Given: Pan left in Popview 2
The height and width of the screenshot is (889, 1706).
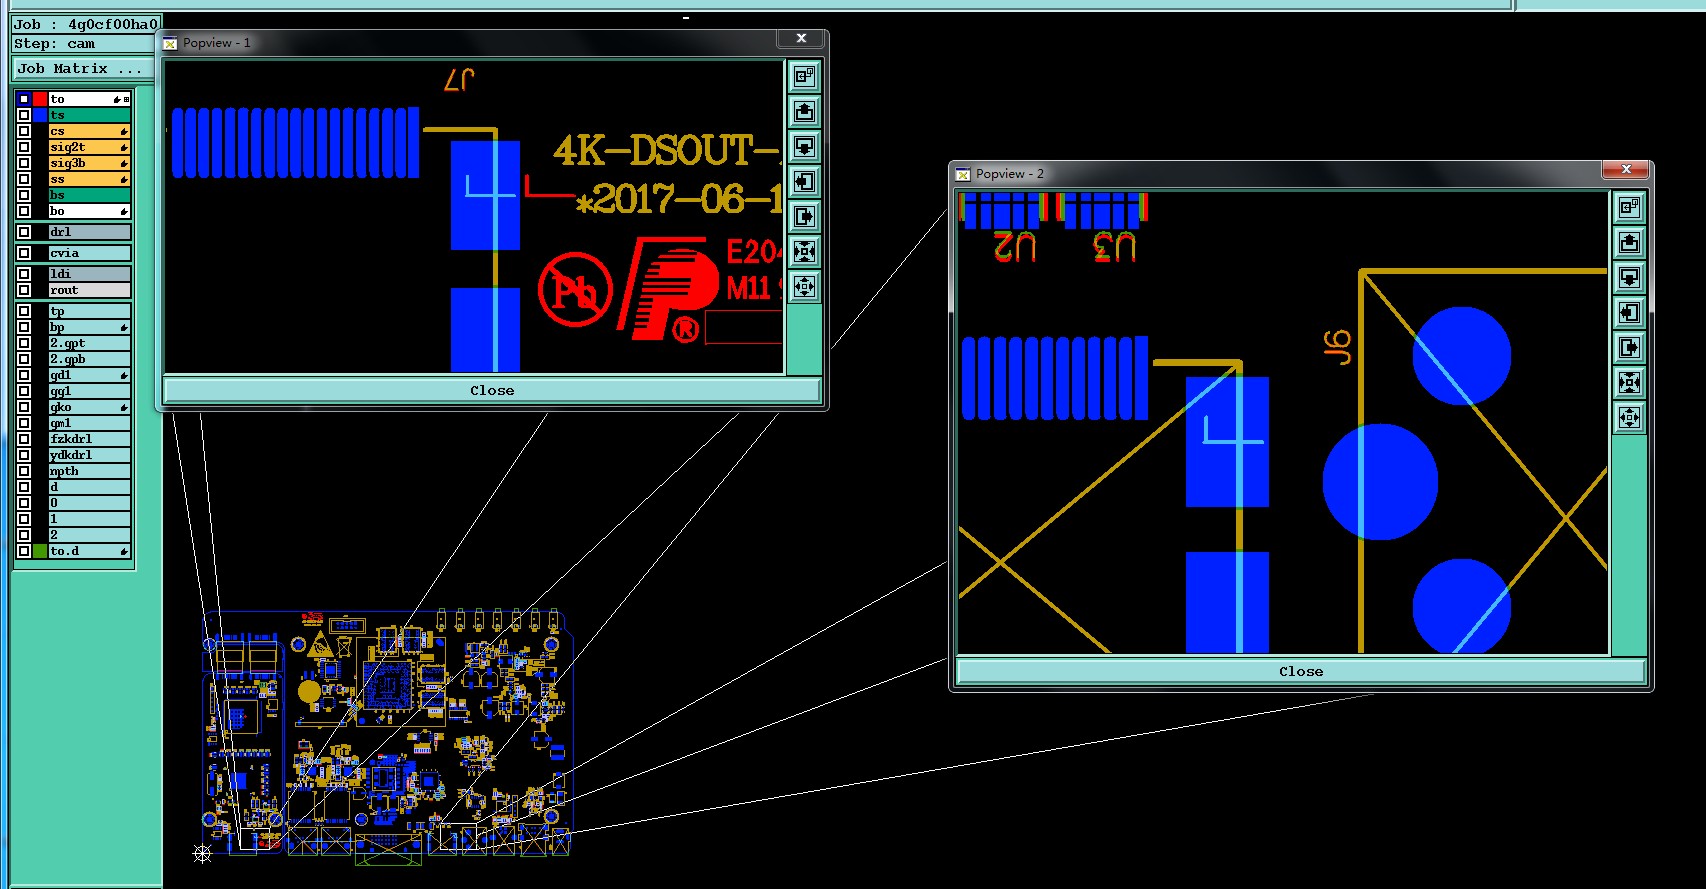Looking at the screenshot, I should (1629, 312).
